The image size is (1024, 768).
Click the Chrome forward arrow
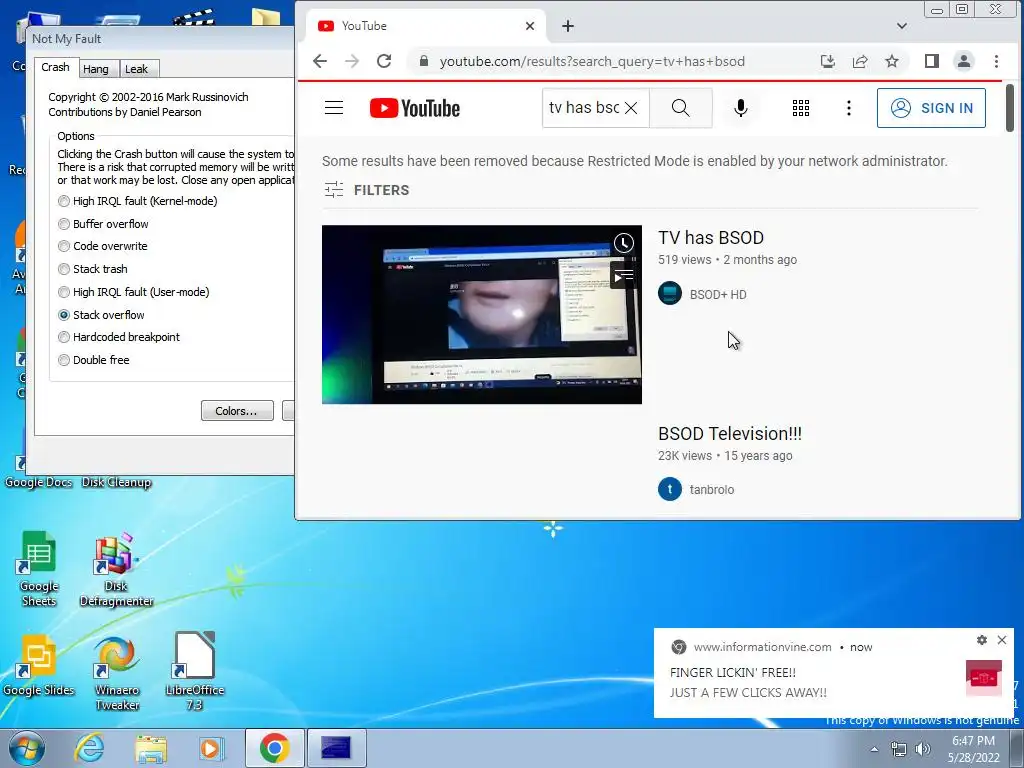click(x=352, y=61)
